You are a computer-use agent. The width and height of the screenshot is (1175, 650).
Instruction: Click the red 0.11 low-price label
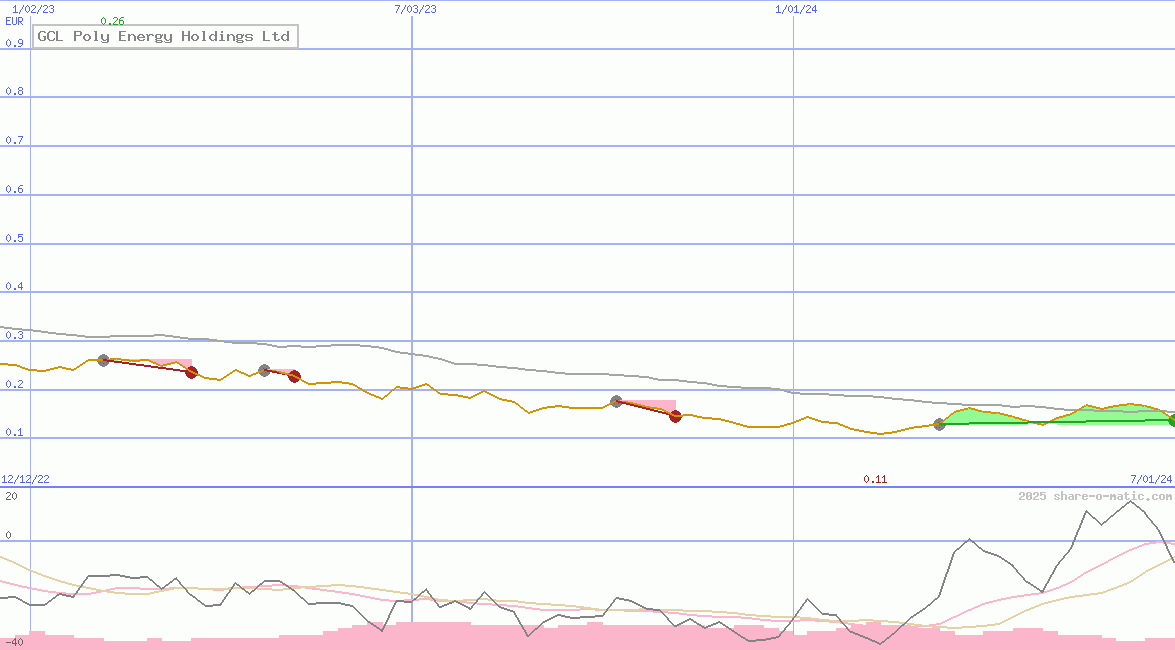pyautogui.click(x=875, y=479)
